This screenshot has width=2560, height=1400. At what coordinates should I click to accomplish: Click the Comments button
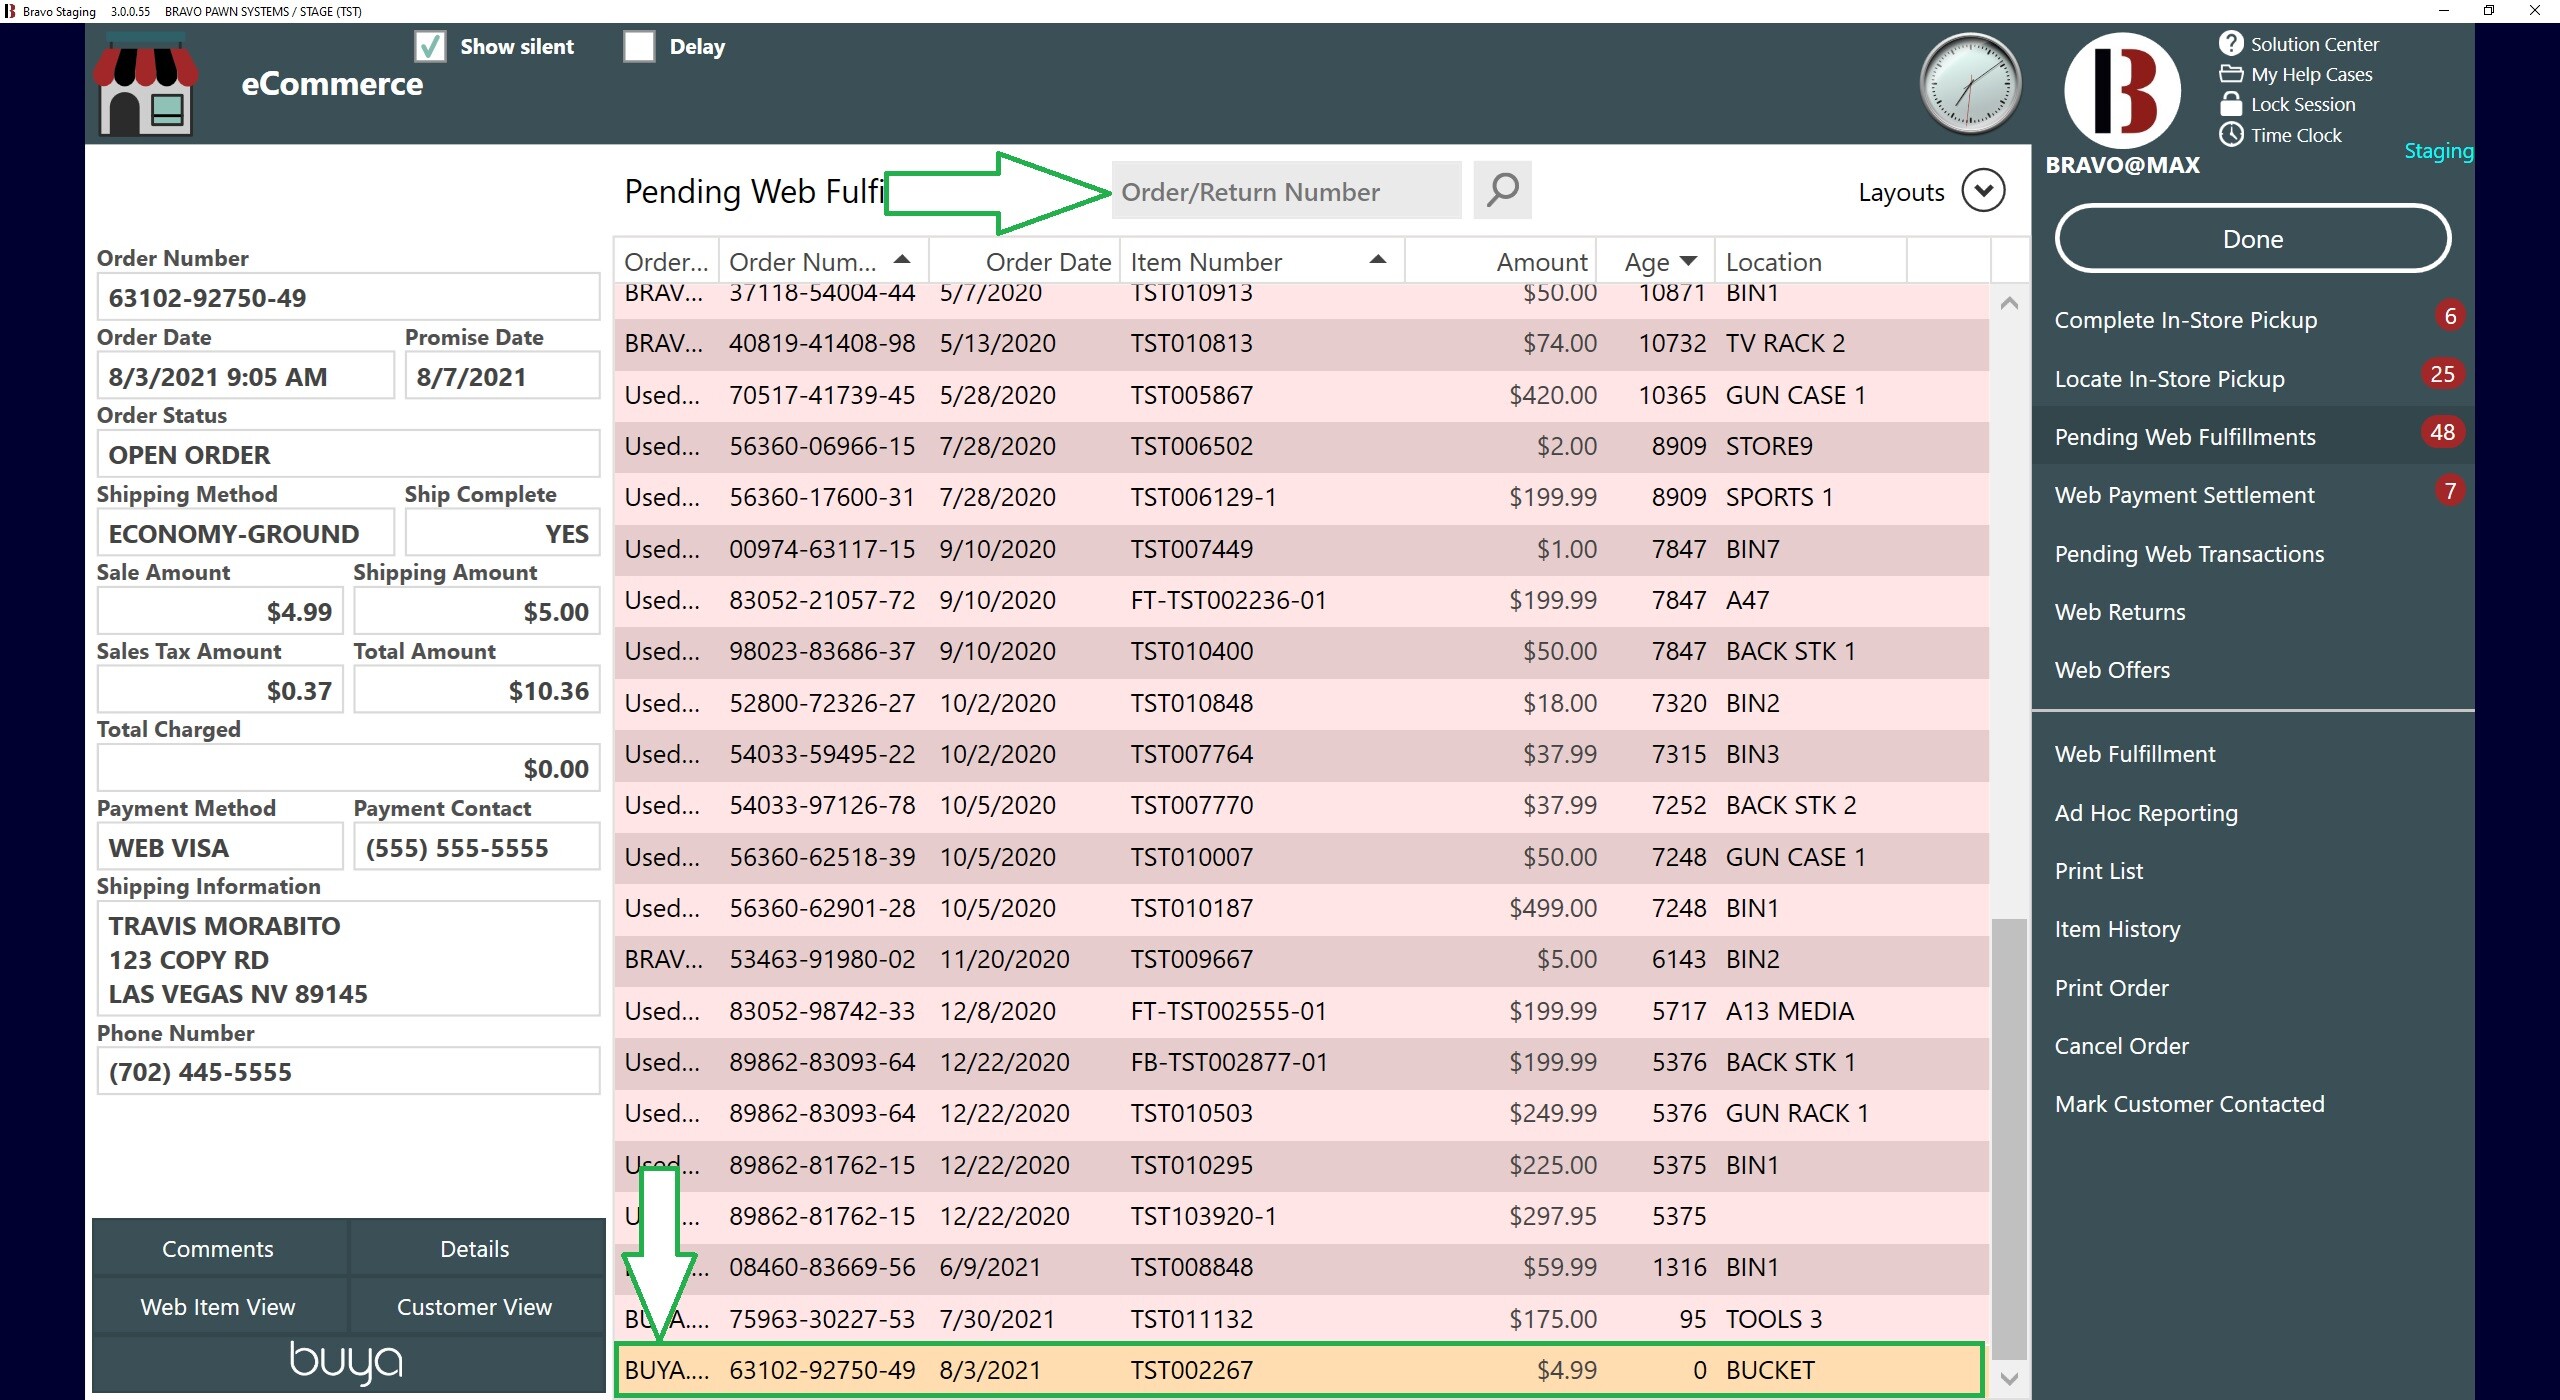[x=218, y=1249]
